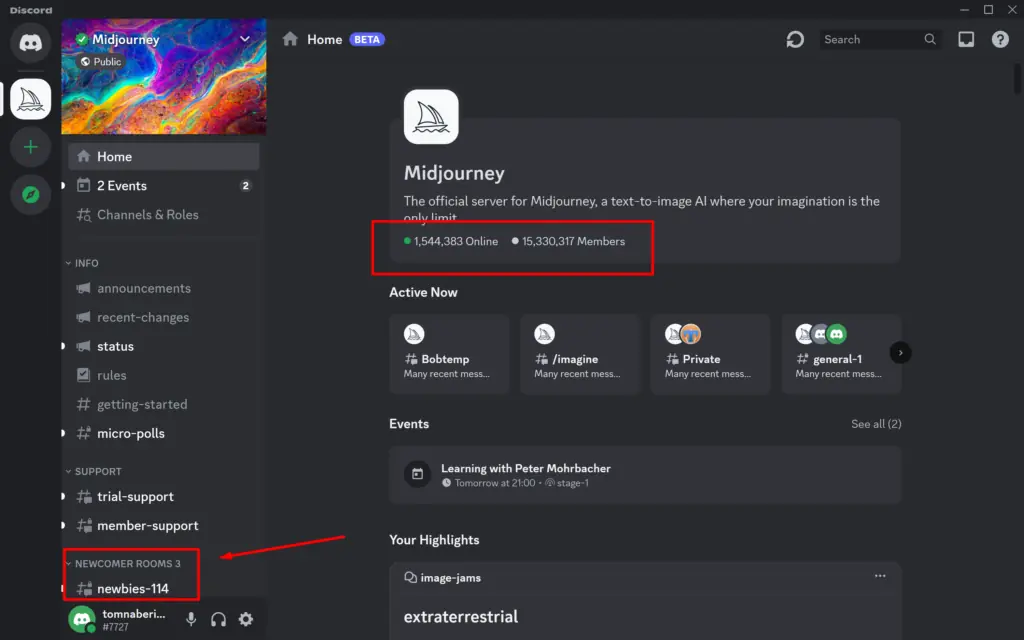Open Learning with Peter Mohrbacher event
The image size is (1024, 640).
point(645,475)
